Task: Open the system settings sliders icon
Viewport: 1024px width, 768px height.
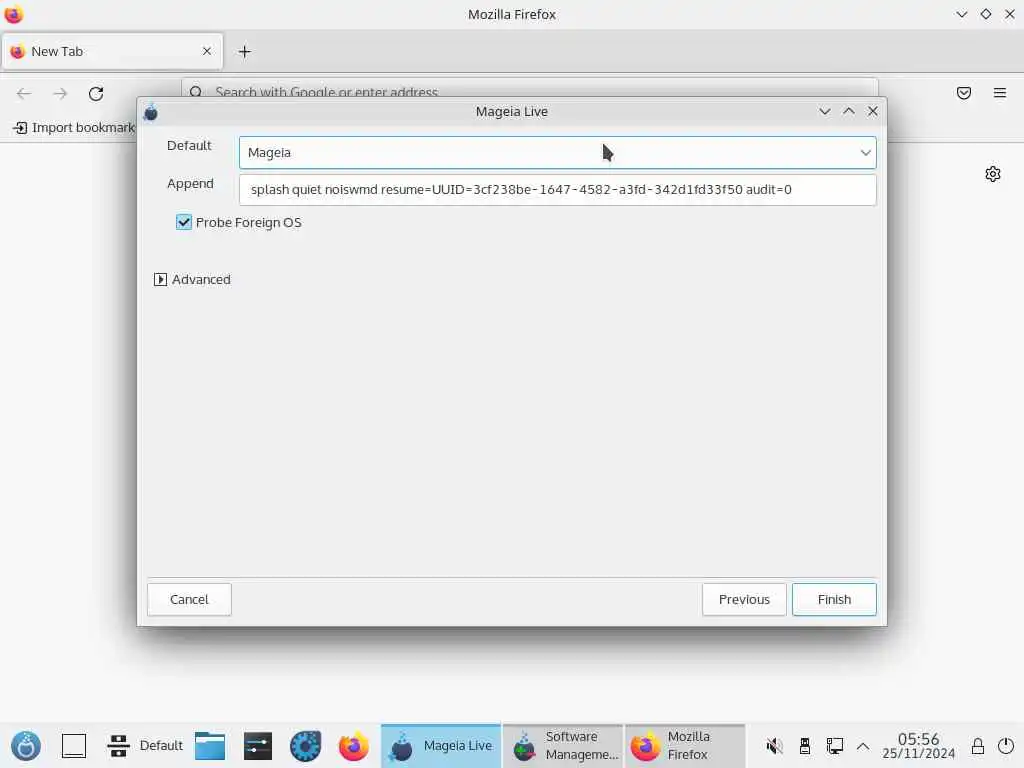Action: click(258, 746)
